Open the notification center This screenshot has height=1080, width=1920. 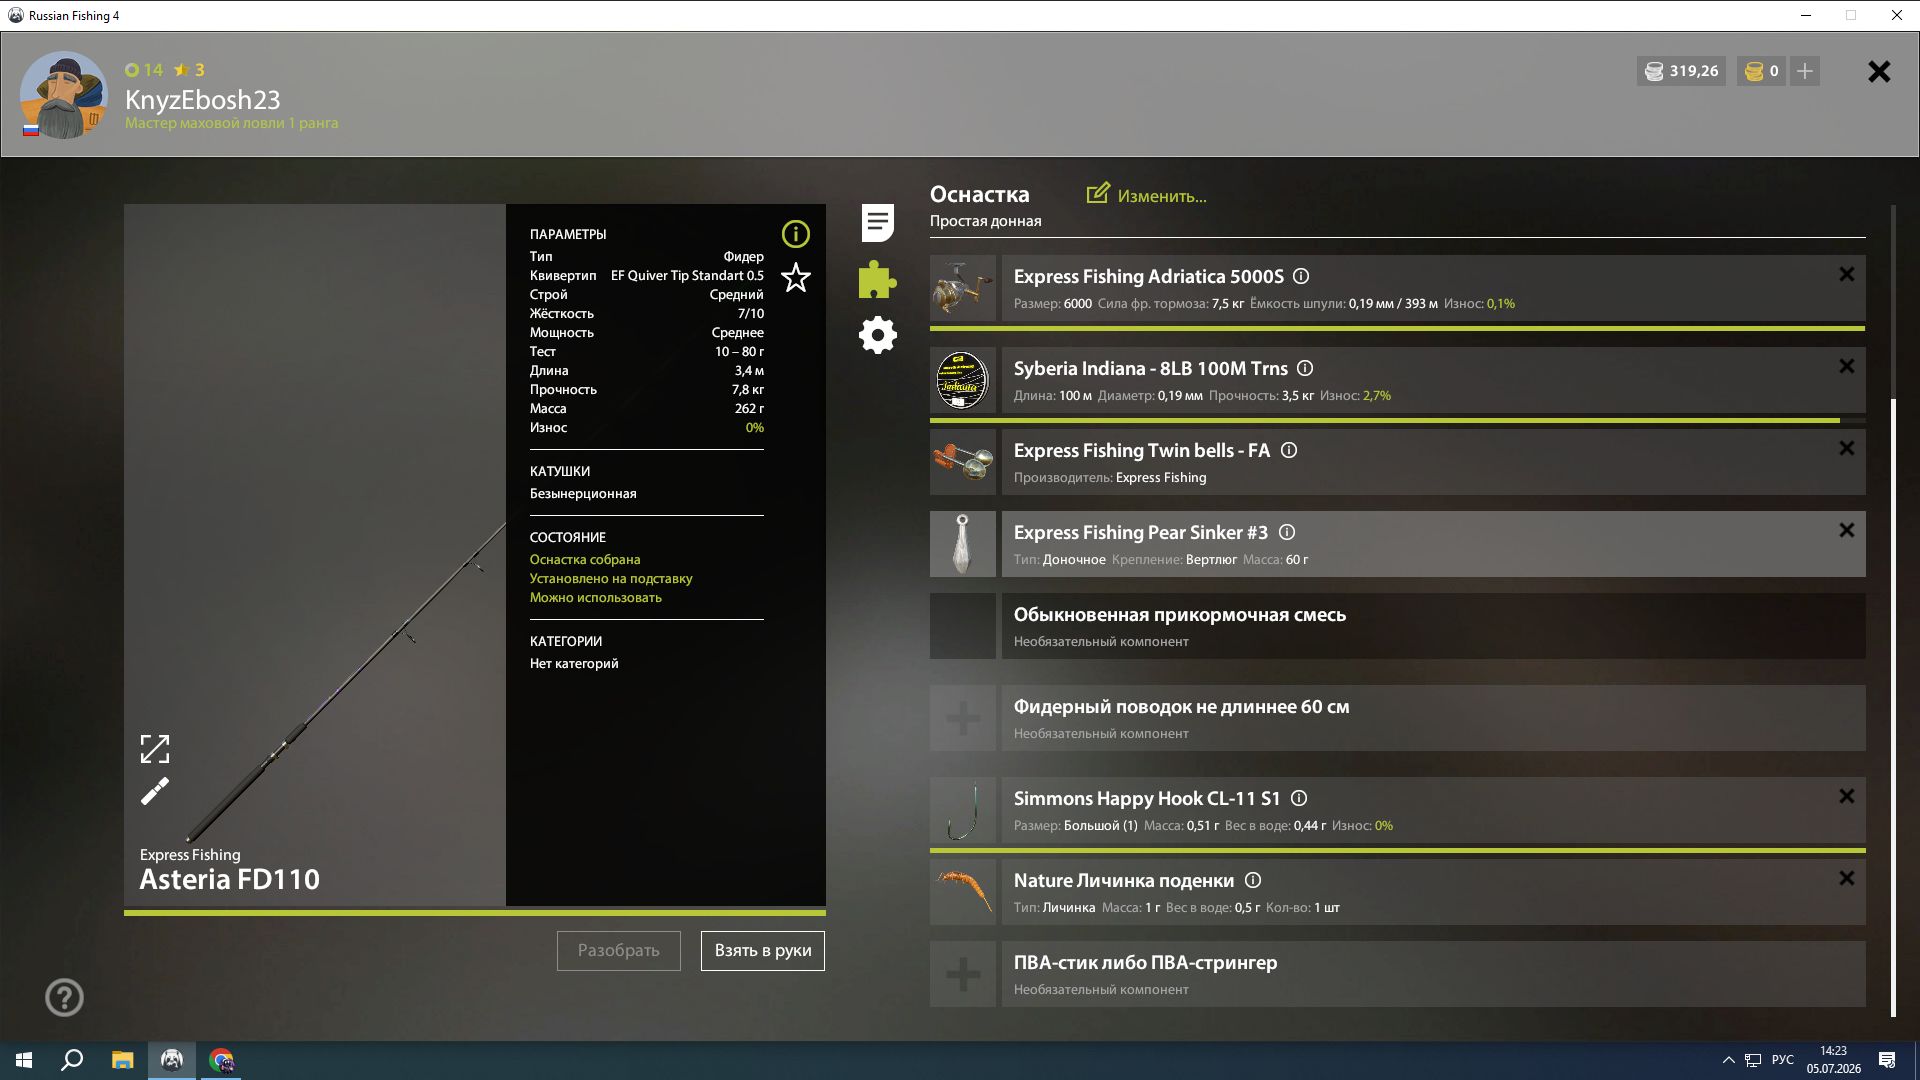click(1887, 1060)
